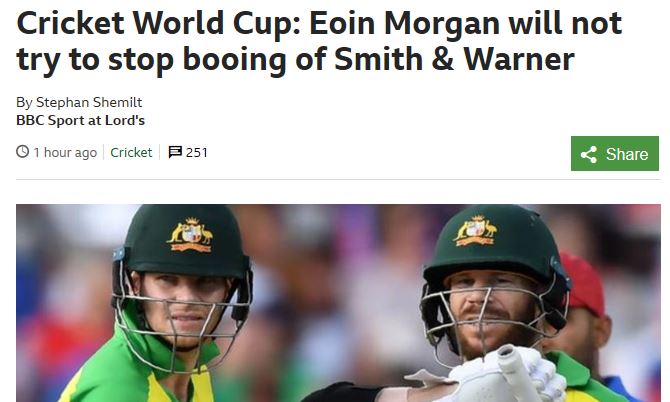Click the green Share button label

point(627,154)
